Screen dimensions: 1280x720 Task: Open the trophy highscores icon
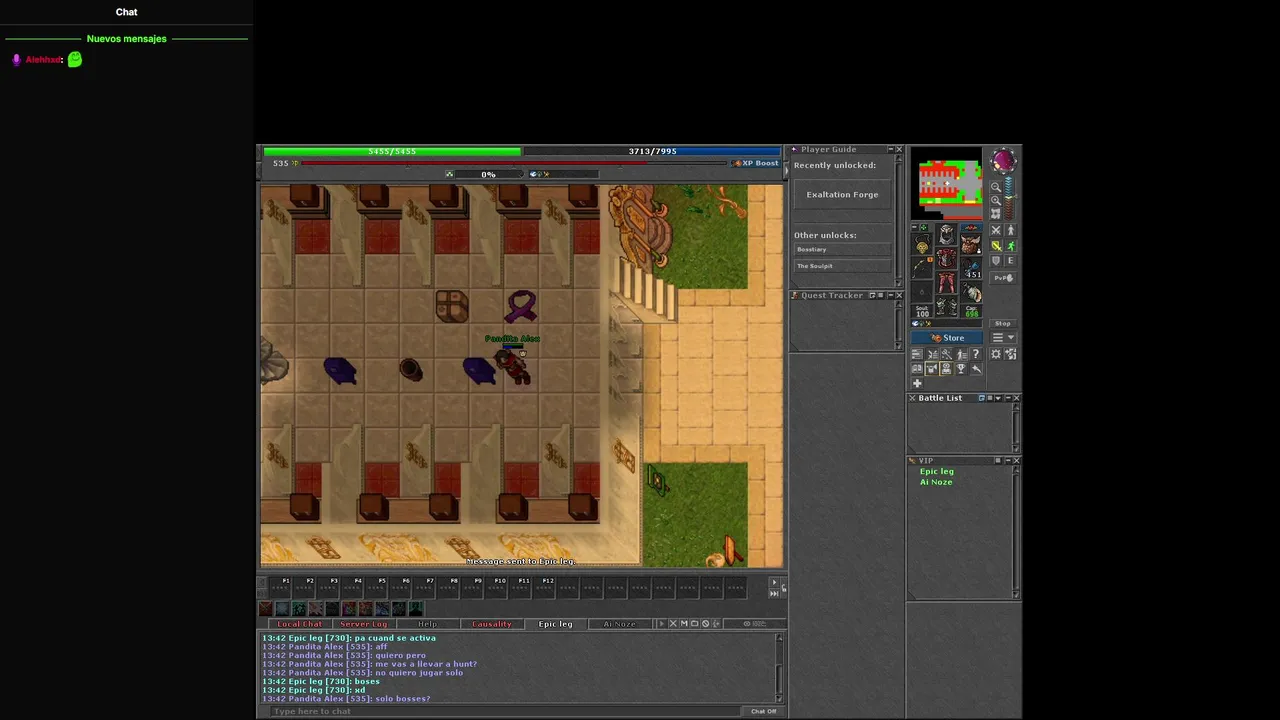[x=961, y=369]
